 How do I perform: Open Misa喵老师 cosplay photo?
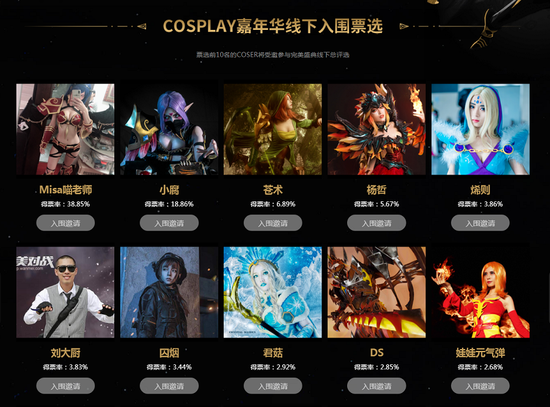point(65,129)
